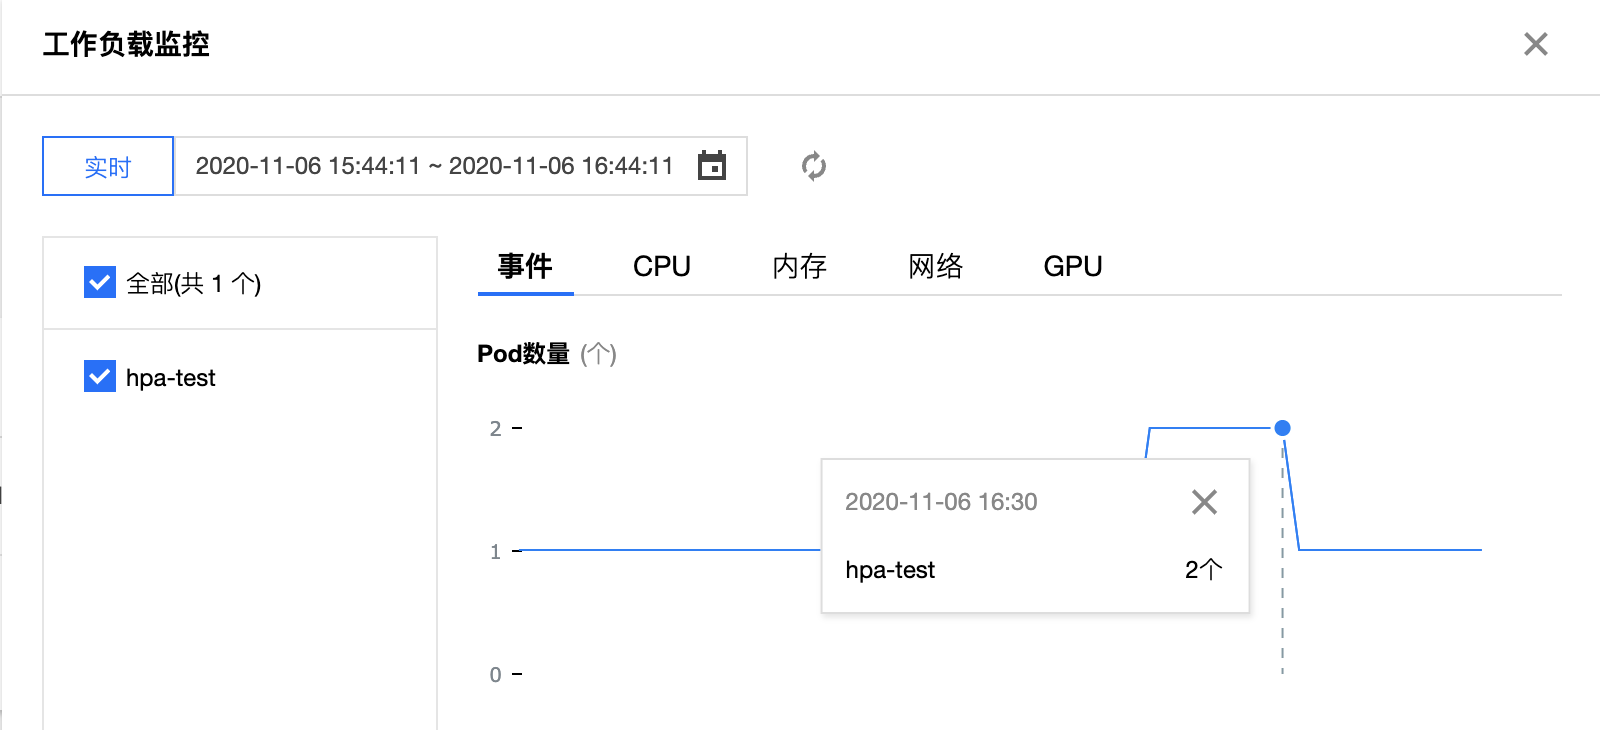Open the 内存 memory tab

(799, 267)
